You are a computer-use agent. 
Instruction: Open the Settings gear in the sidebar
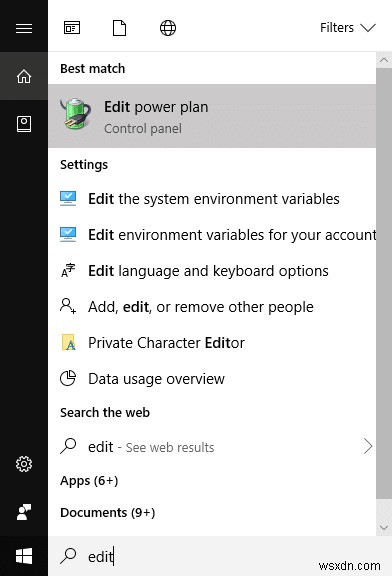click(24, 464)
